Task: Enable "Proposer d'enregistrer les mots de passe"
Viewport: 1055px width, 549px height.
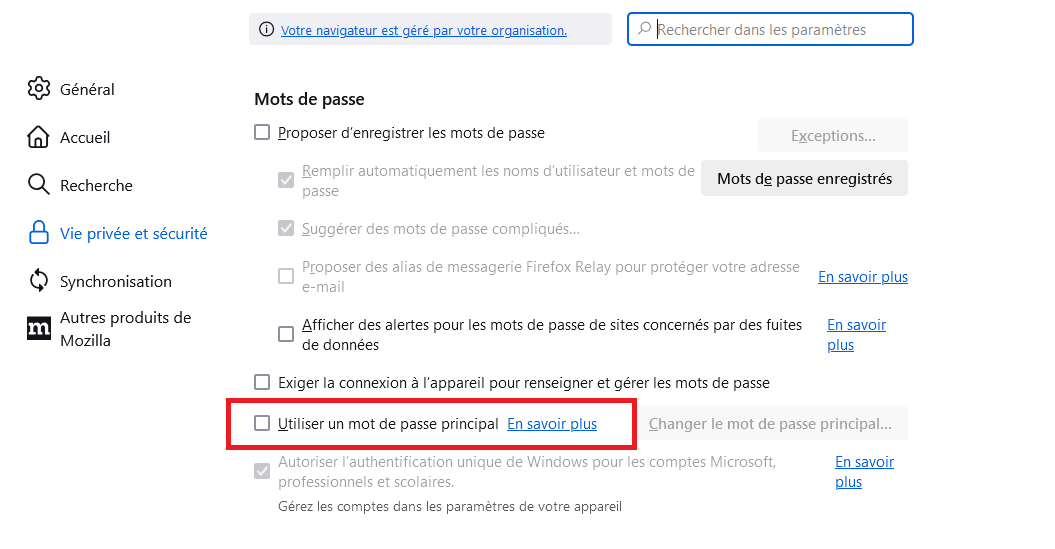Action: point(262,132)
